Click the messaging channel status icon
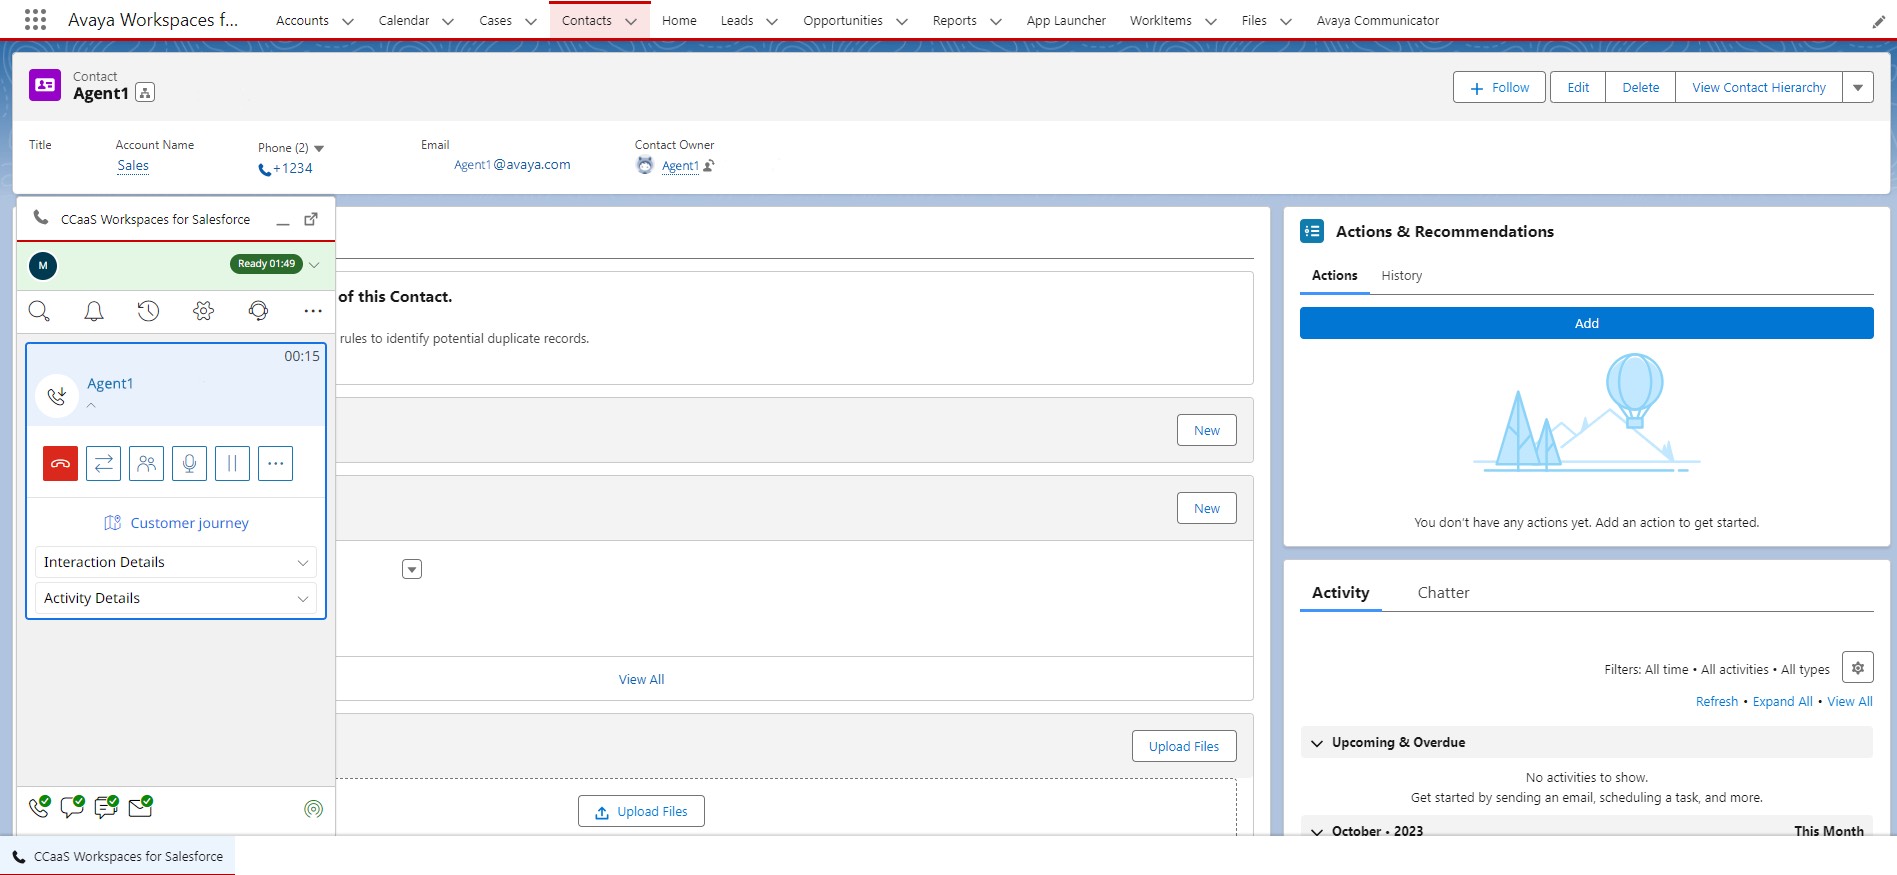This screenshot has width=1897, height=875. pos(106,806)
